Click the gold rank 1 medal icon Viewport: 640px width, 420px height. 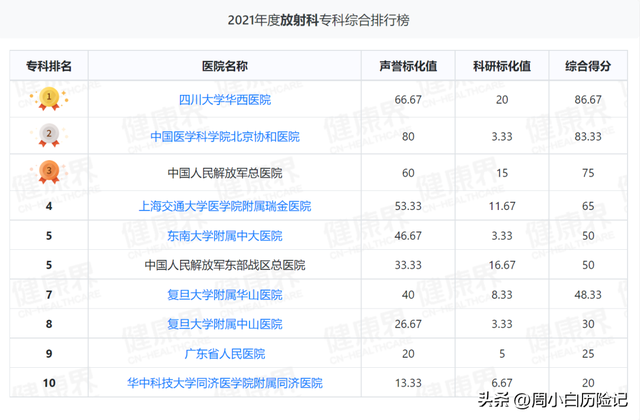point(49,98)
